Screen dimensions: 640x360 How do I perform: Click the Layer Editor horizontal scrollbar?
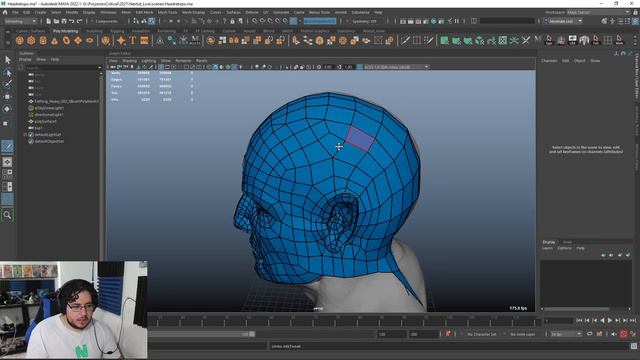(x=576, y=309)
